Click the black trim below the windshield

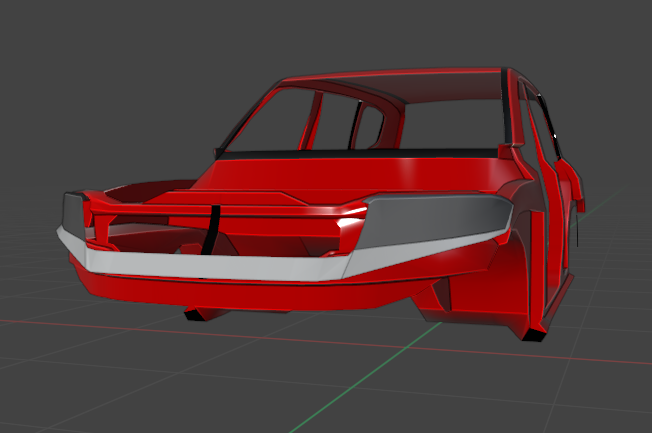[x=358, y=153]
